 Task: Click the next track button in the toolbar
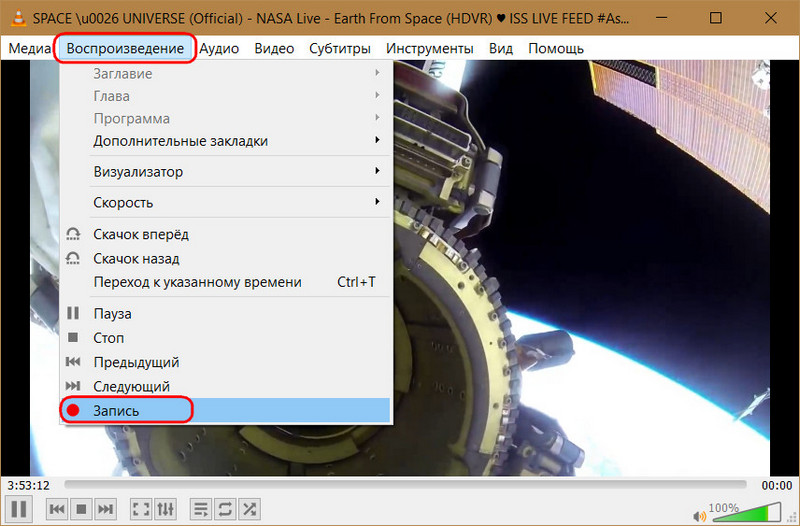[x=105, y=509]
